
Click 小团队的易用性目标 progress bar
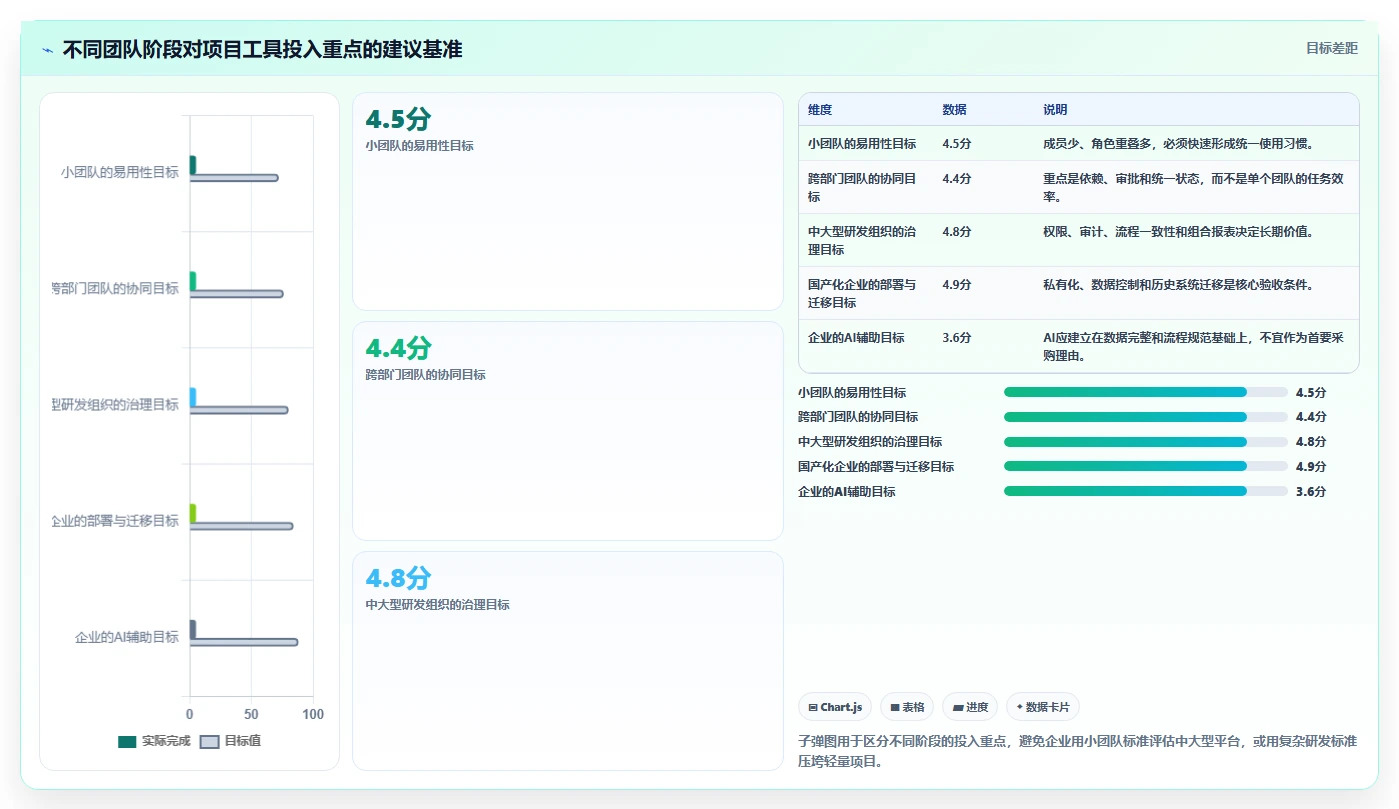[1145, 392]
